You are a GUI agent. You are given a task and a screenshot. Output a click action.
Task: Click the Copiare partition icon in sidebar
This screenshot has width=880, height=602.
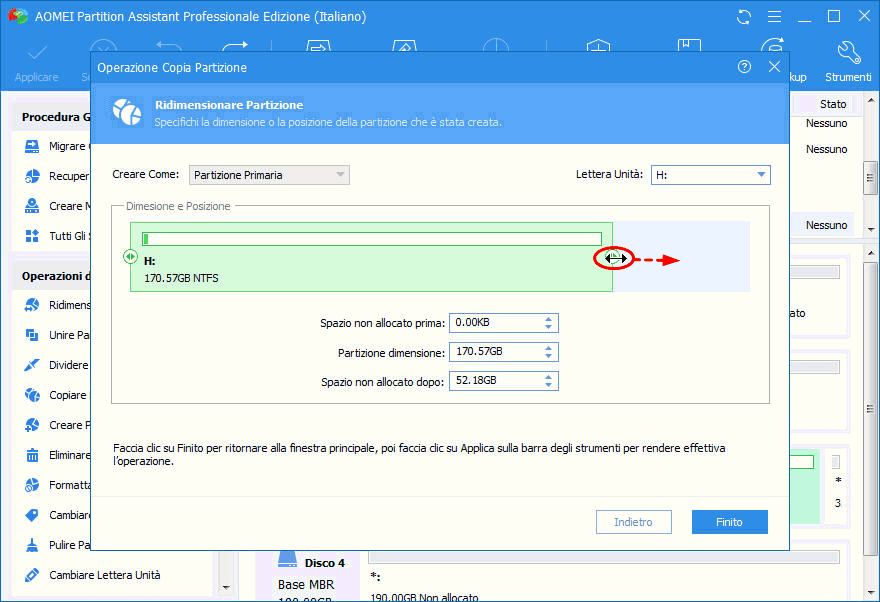32,395
